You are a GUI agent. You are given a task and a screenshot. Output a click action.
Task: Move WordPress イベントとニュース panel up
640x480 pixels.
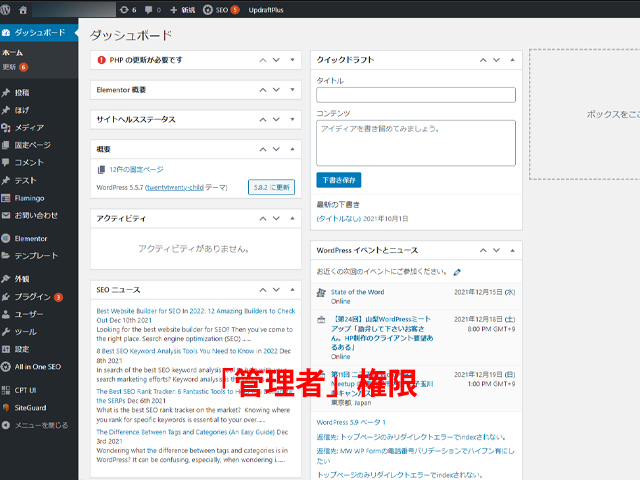(x=483, y=250)
